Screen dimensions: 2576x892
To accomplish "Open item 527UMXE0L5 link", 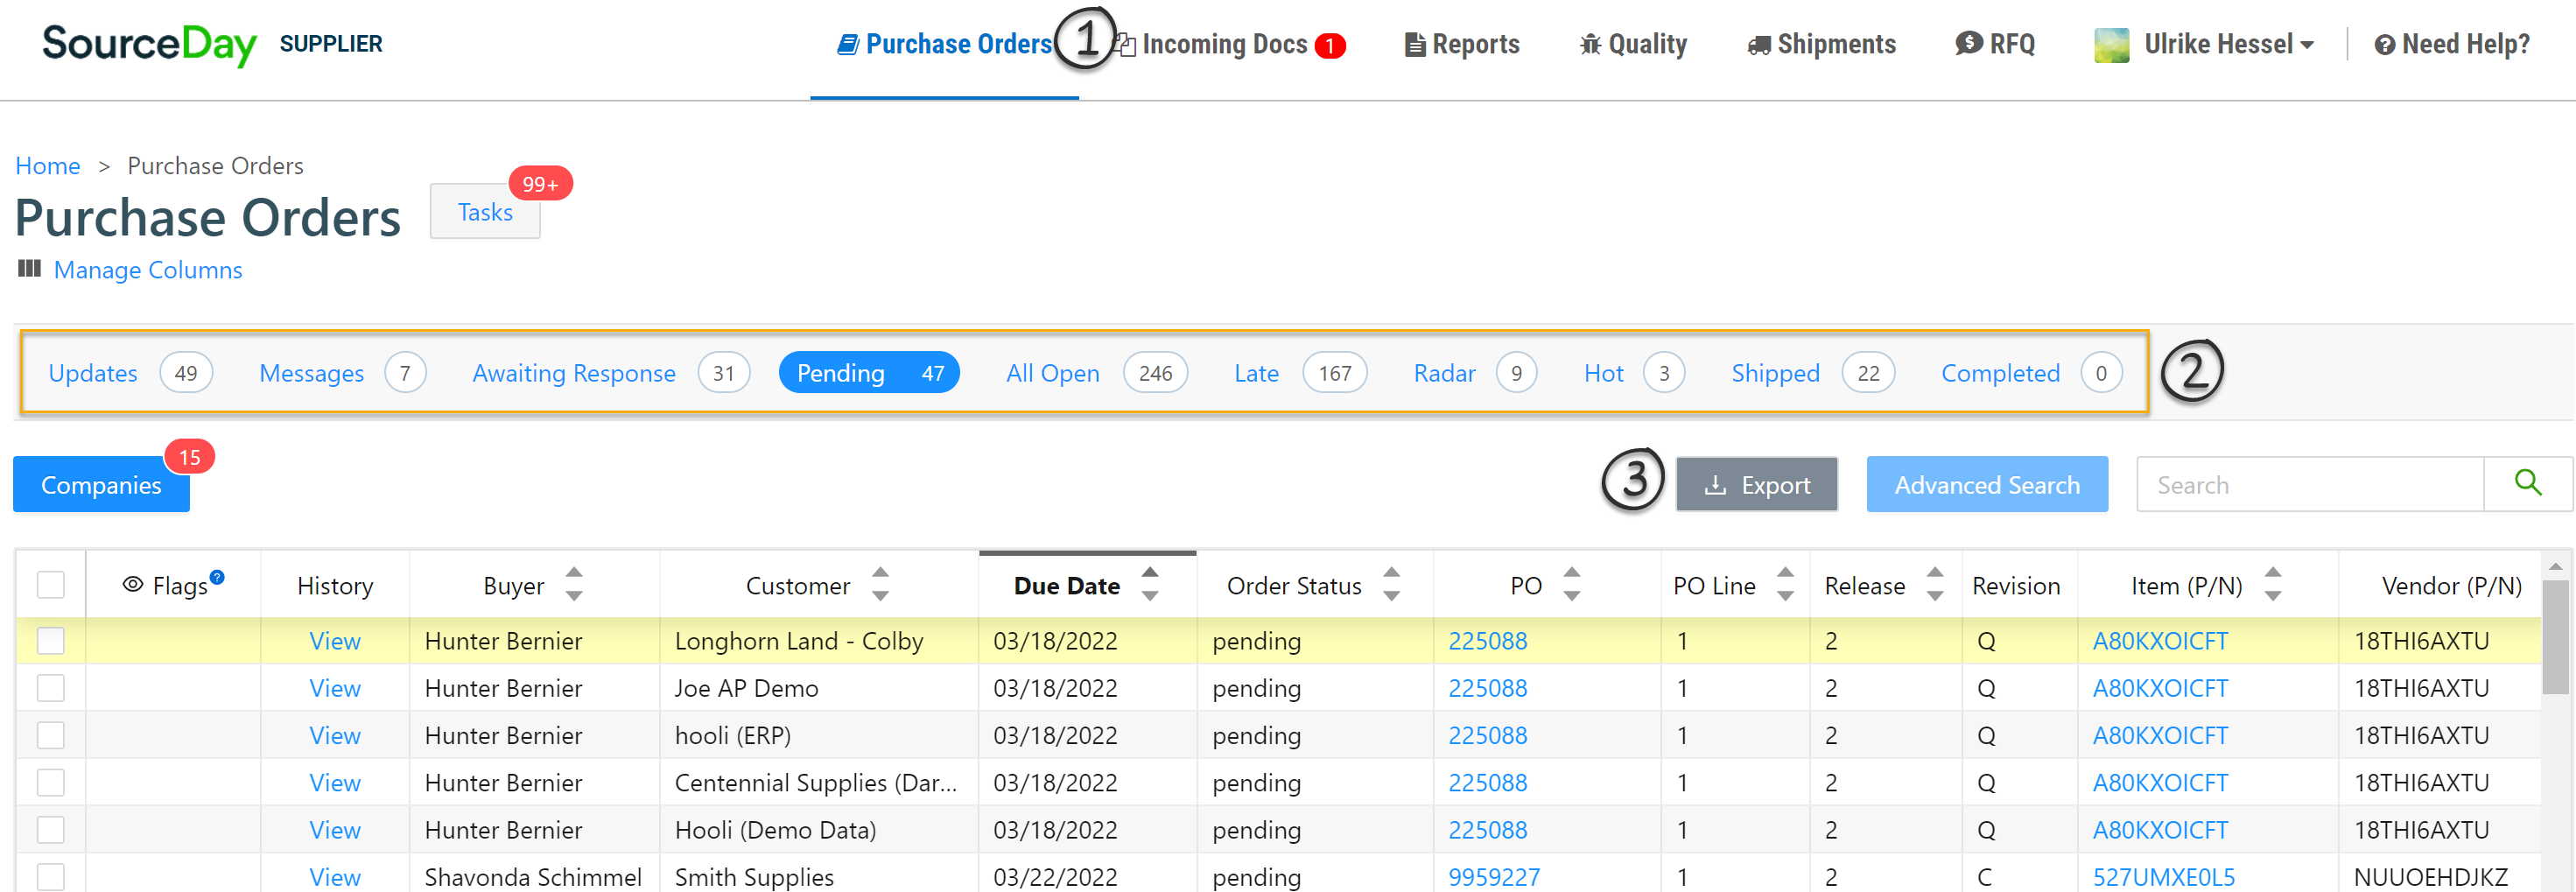I will (x=2163, y=877).
